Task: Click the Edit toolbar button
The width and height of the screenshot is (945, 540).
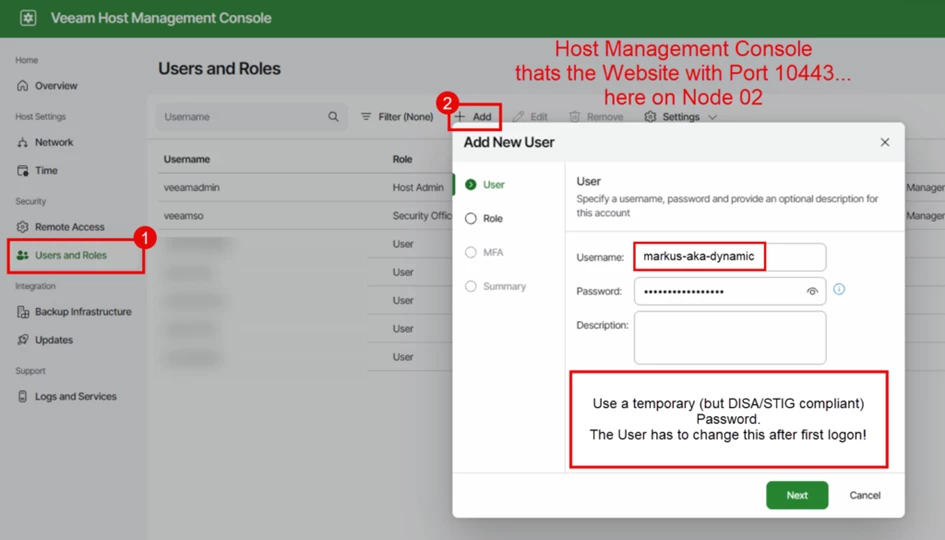Action: click(530, 117)
